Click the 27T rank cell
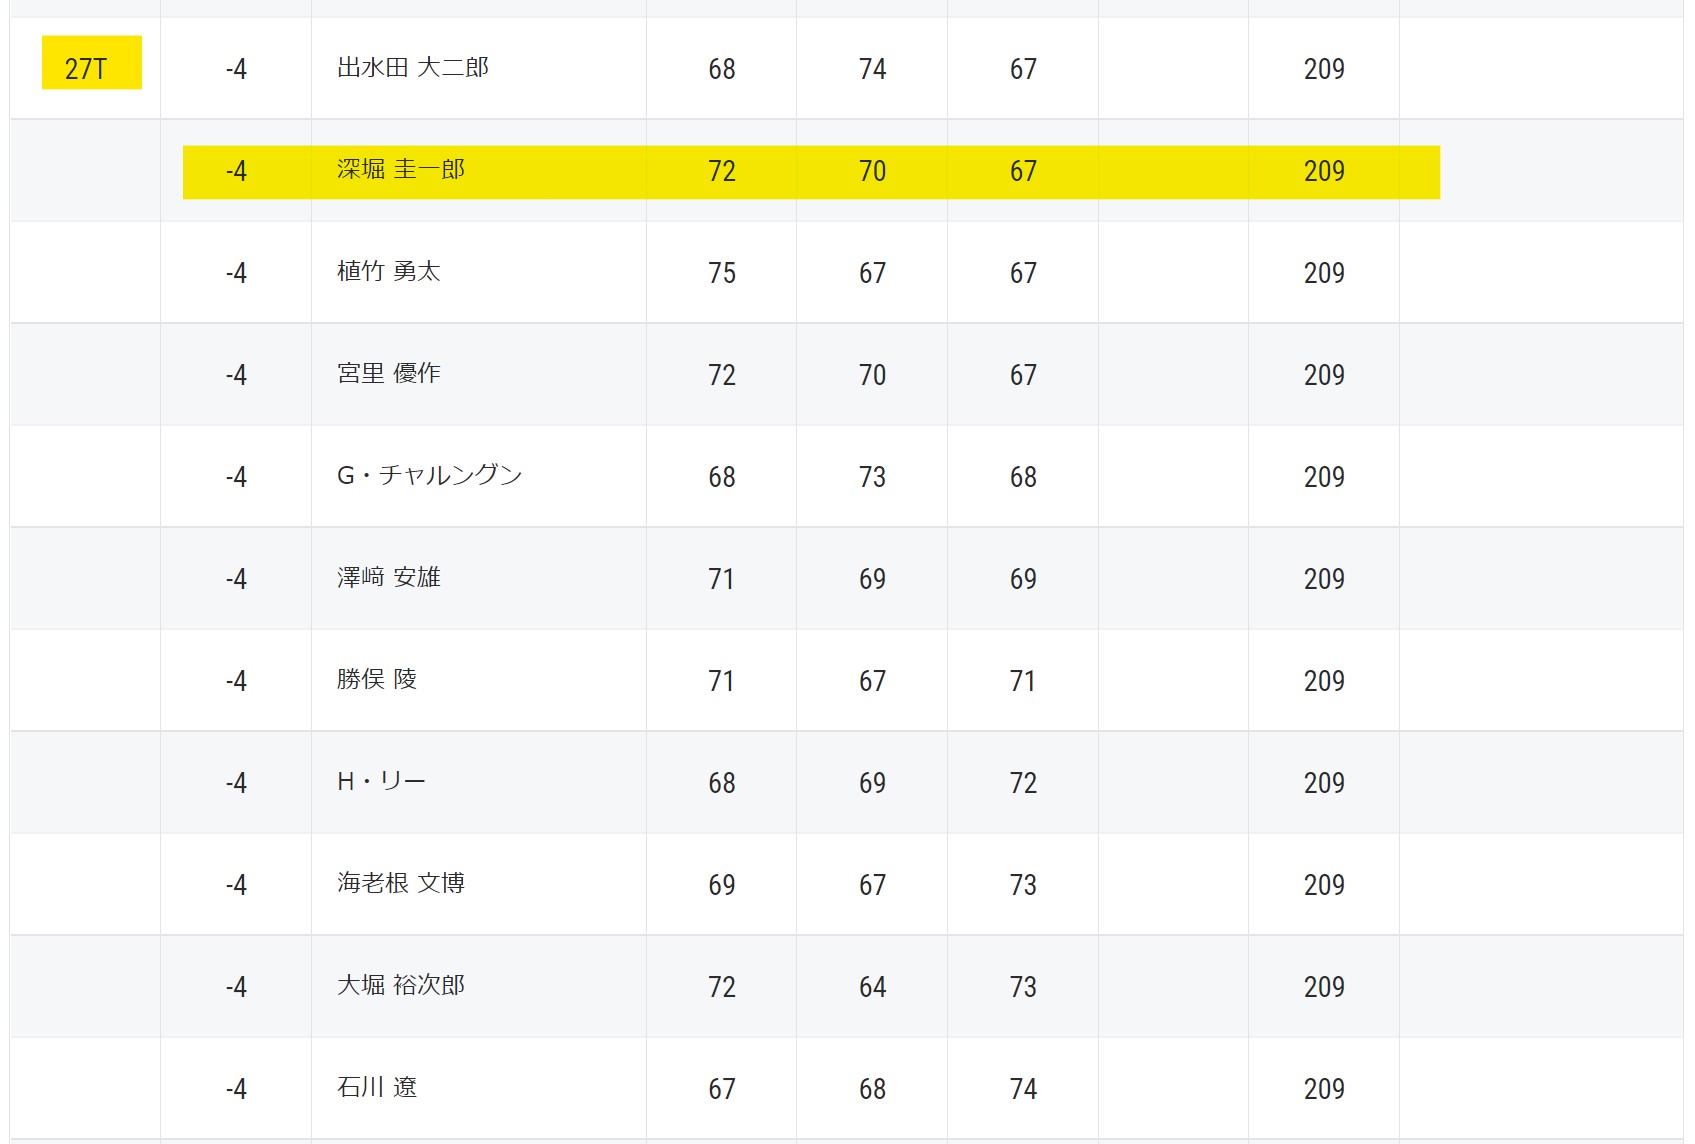The width and height of the screenshot is (1695, 1144). (92, 63)
